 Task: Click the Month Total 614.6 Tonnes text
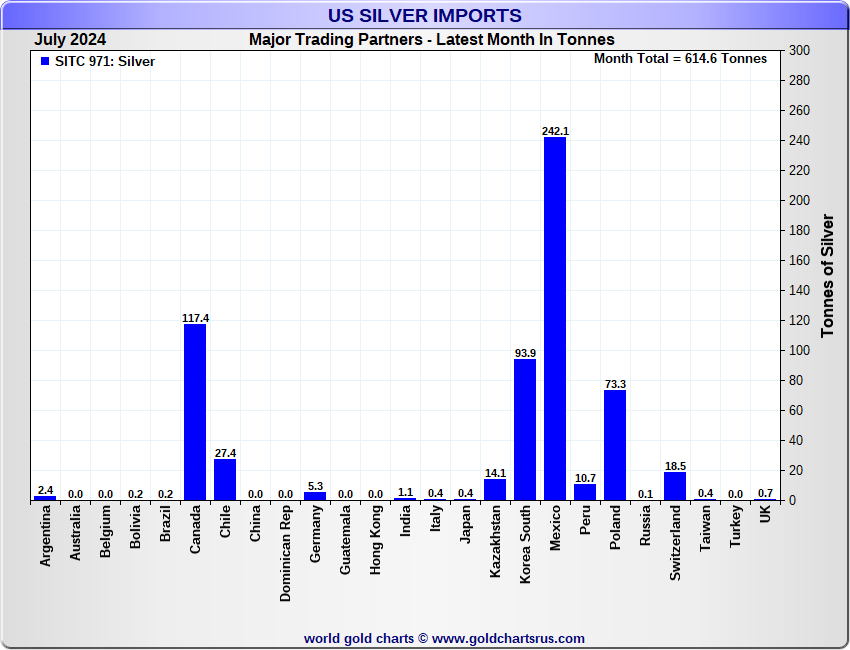click(x=680, y=59)
